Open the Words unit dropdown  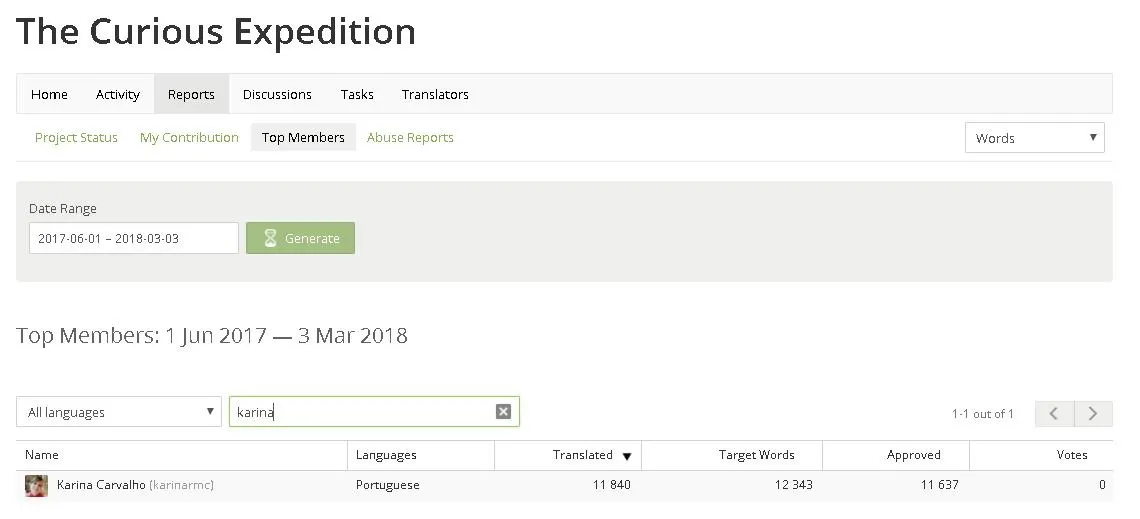(1035, 137)
